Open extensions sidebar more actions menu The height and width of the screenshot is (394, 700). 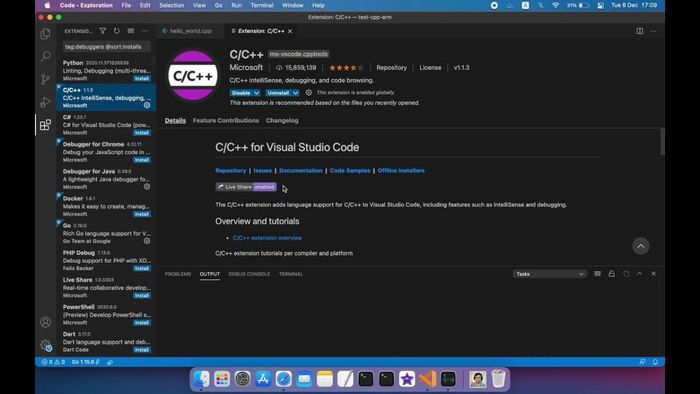tap(145, 31)
